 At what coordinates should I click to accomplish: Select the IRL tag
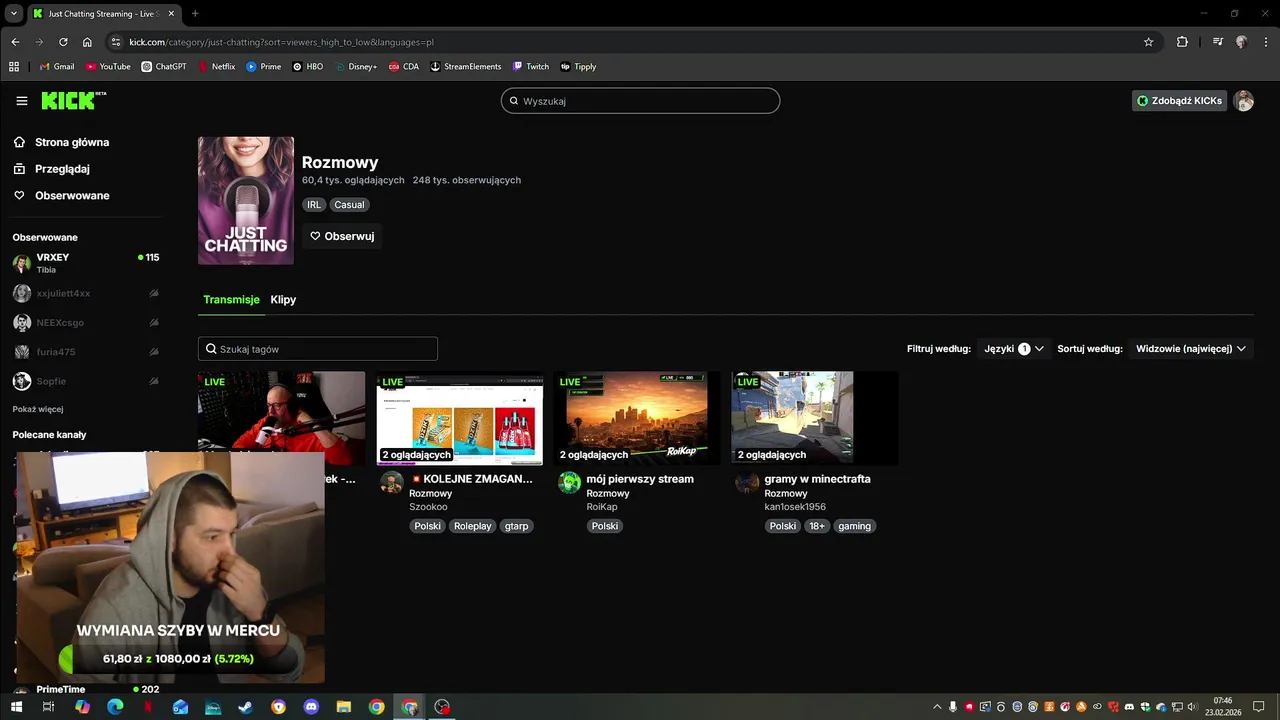pyautogui.click(x=314, y=205)
